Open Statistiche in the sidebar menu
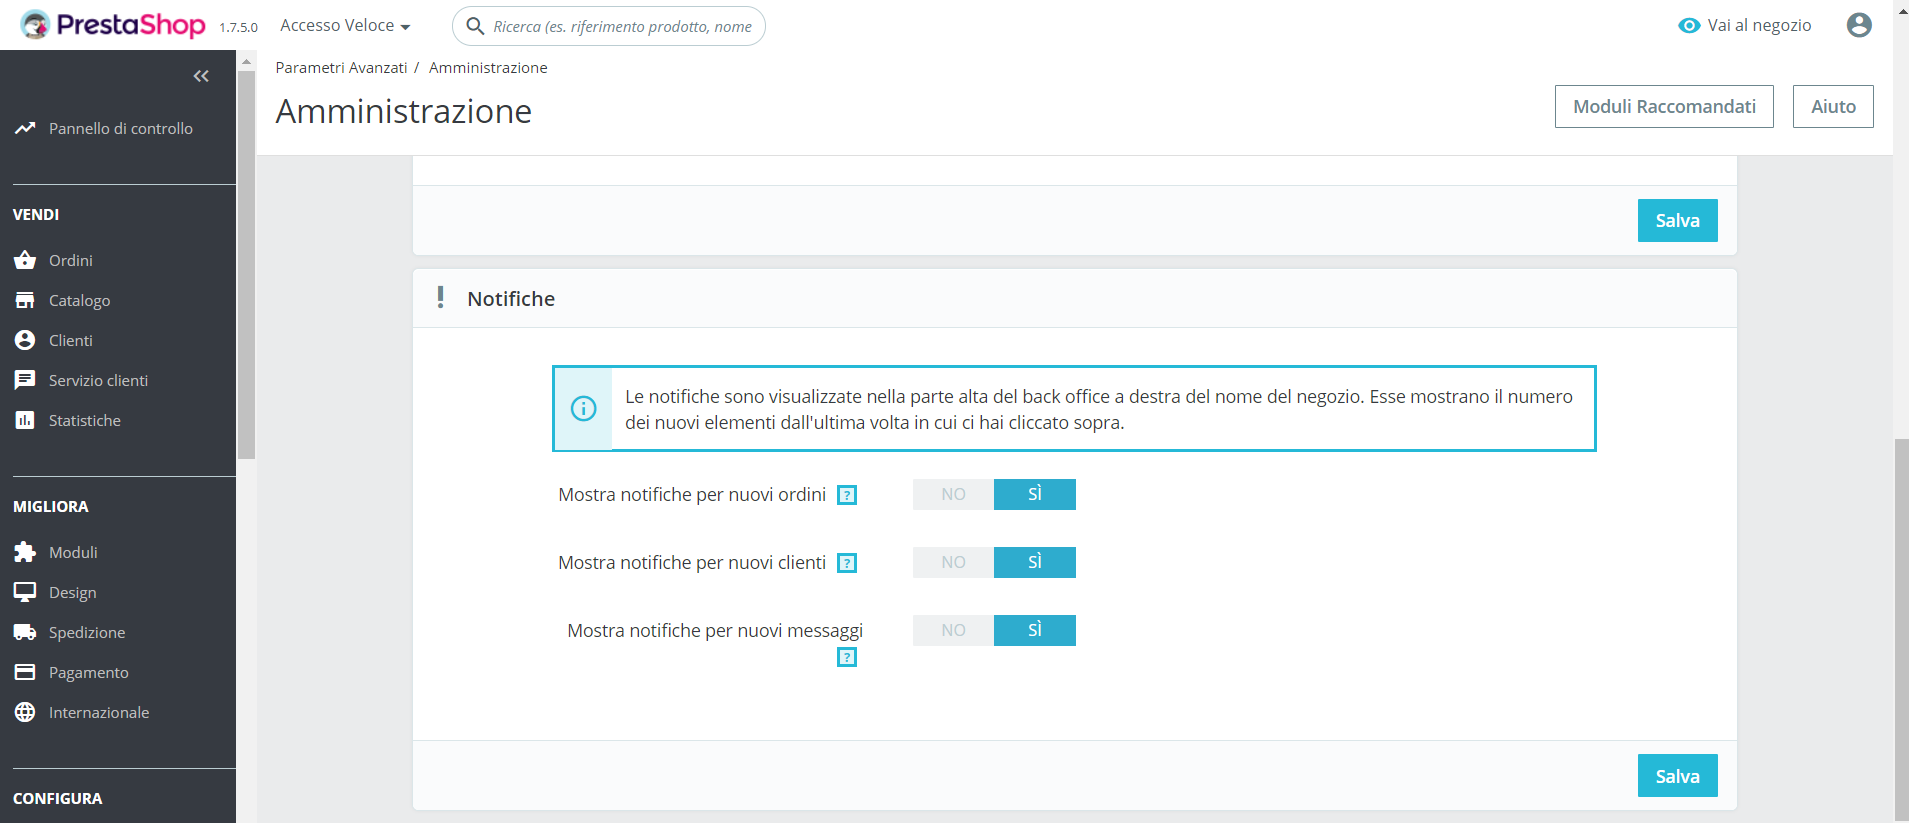Screen dimensions: 1909x823 point(85,420)
